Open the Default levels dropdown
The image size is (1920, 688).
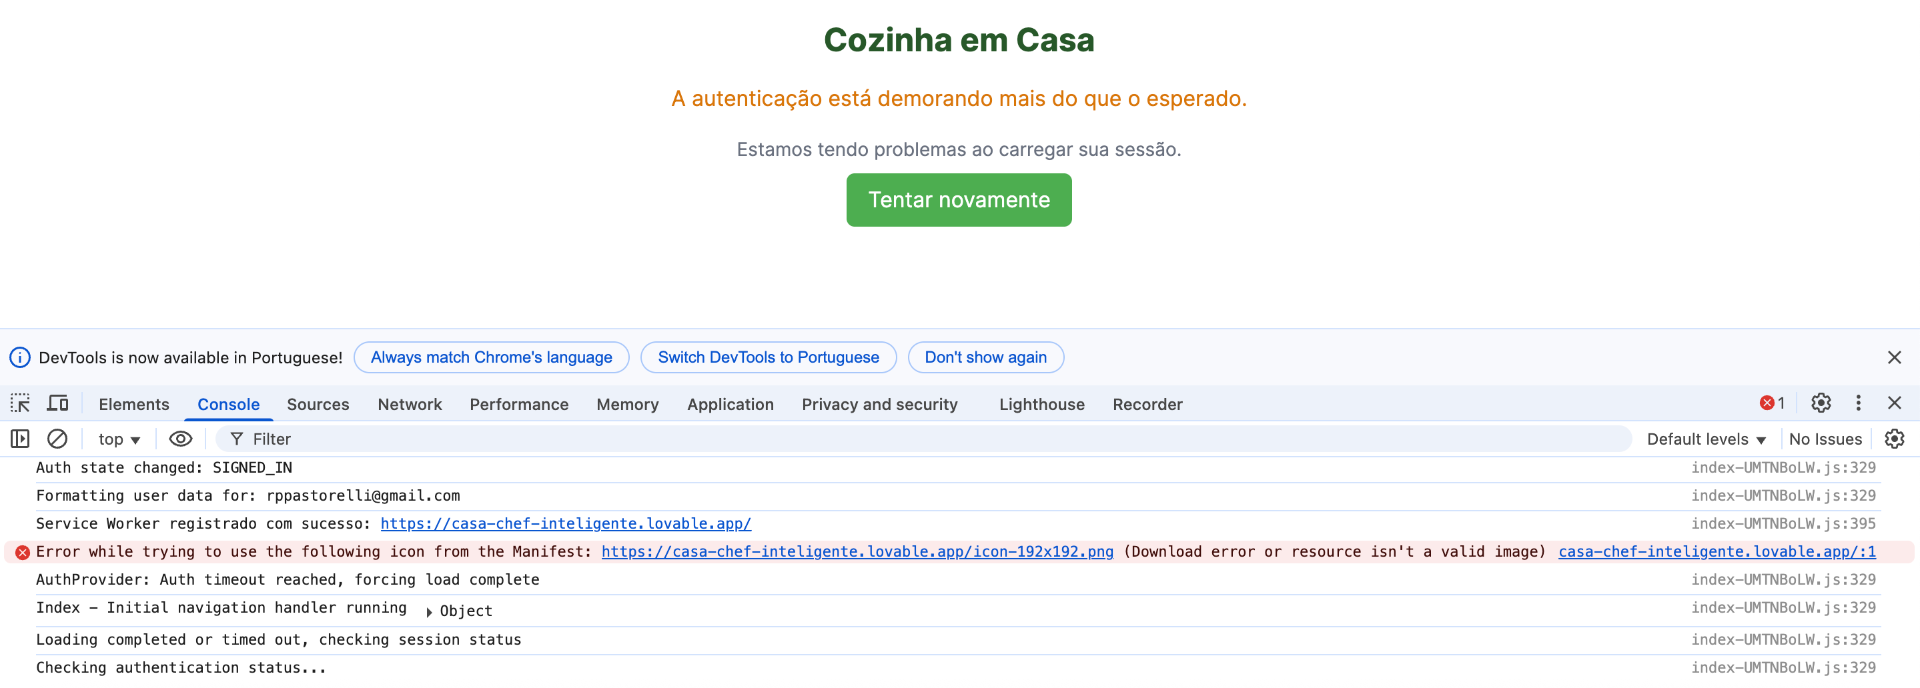click(x=1706, y=439)
